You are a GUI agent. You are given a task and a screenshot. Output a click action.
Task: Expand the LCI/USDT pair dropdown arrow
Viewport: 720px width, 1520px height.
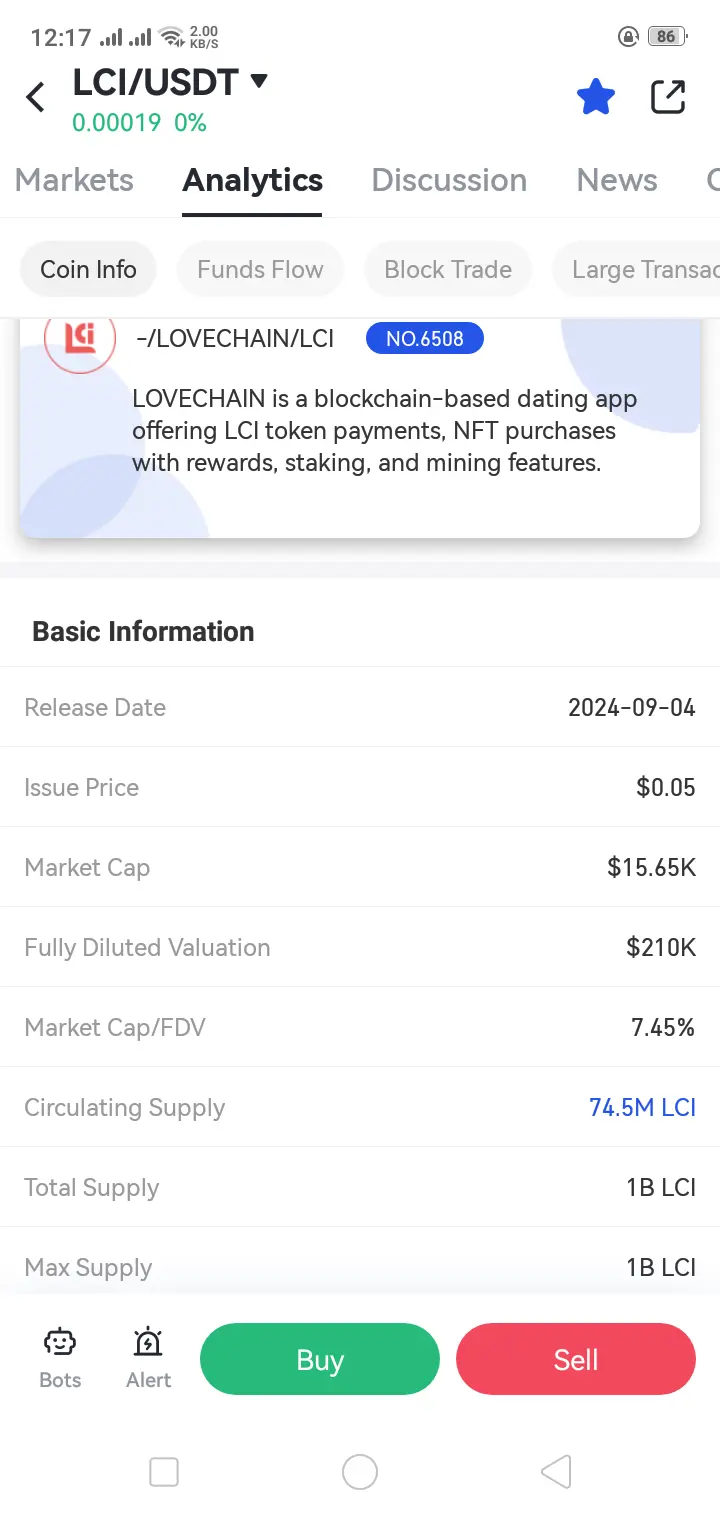[x=259, y=81]
